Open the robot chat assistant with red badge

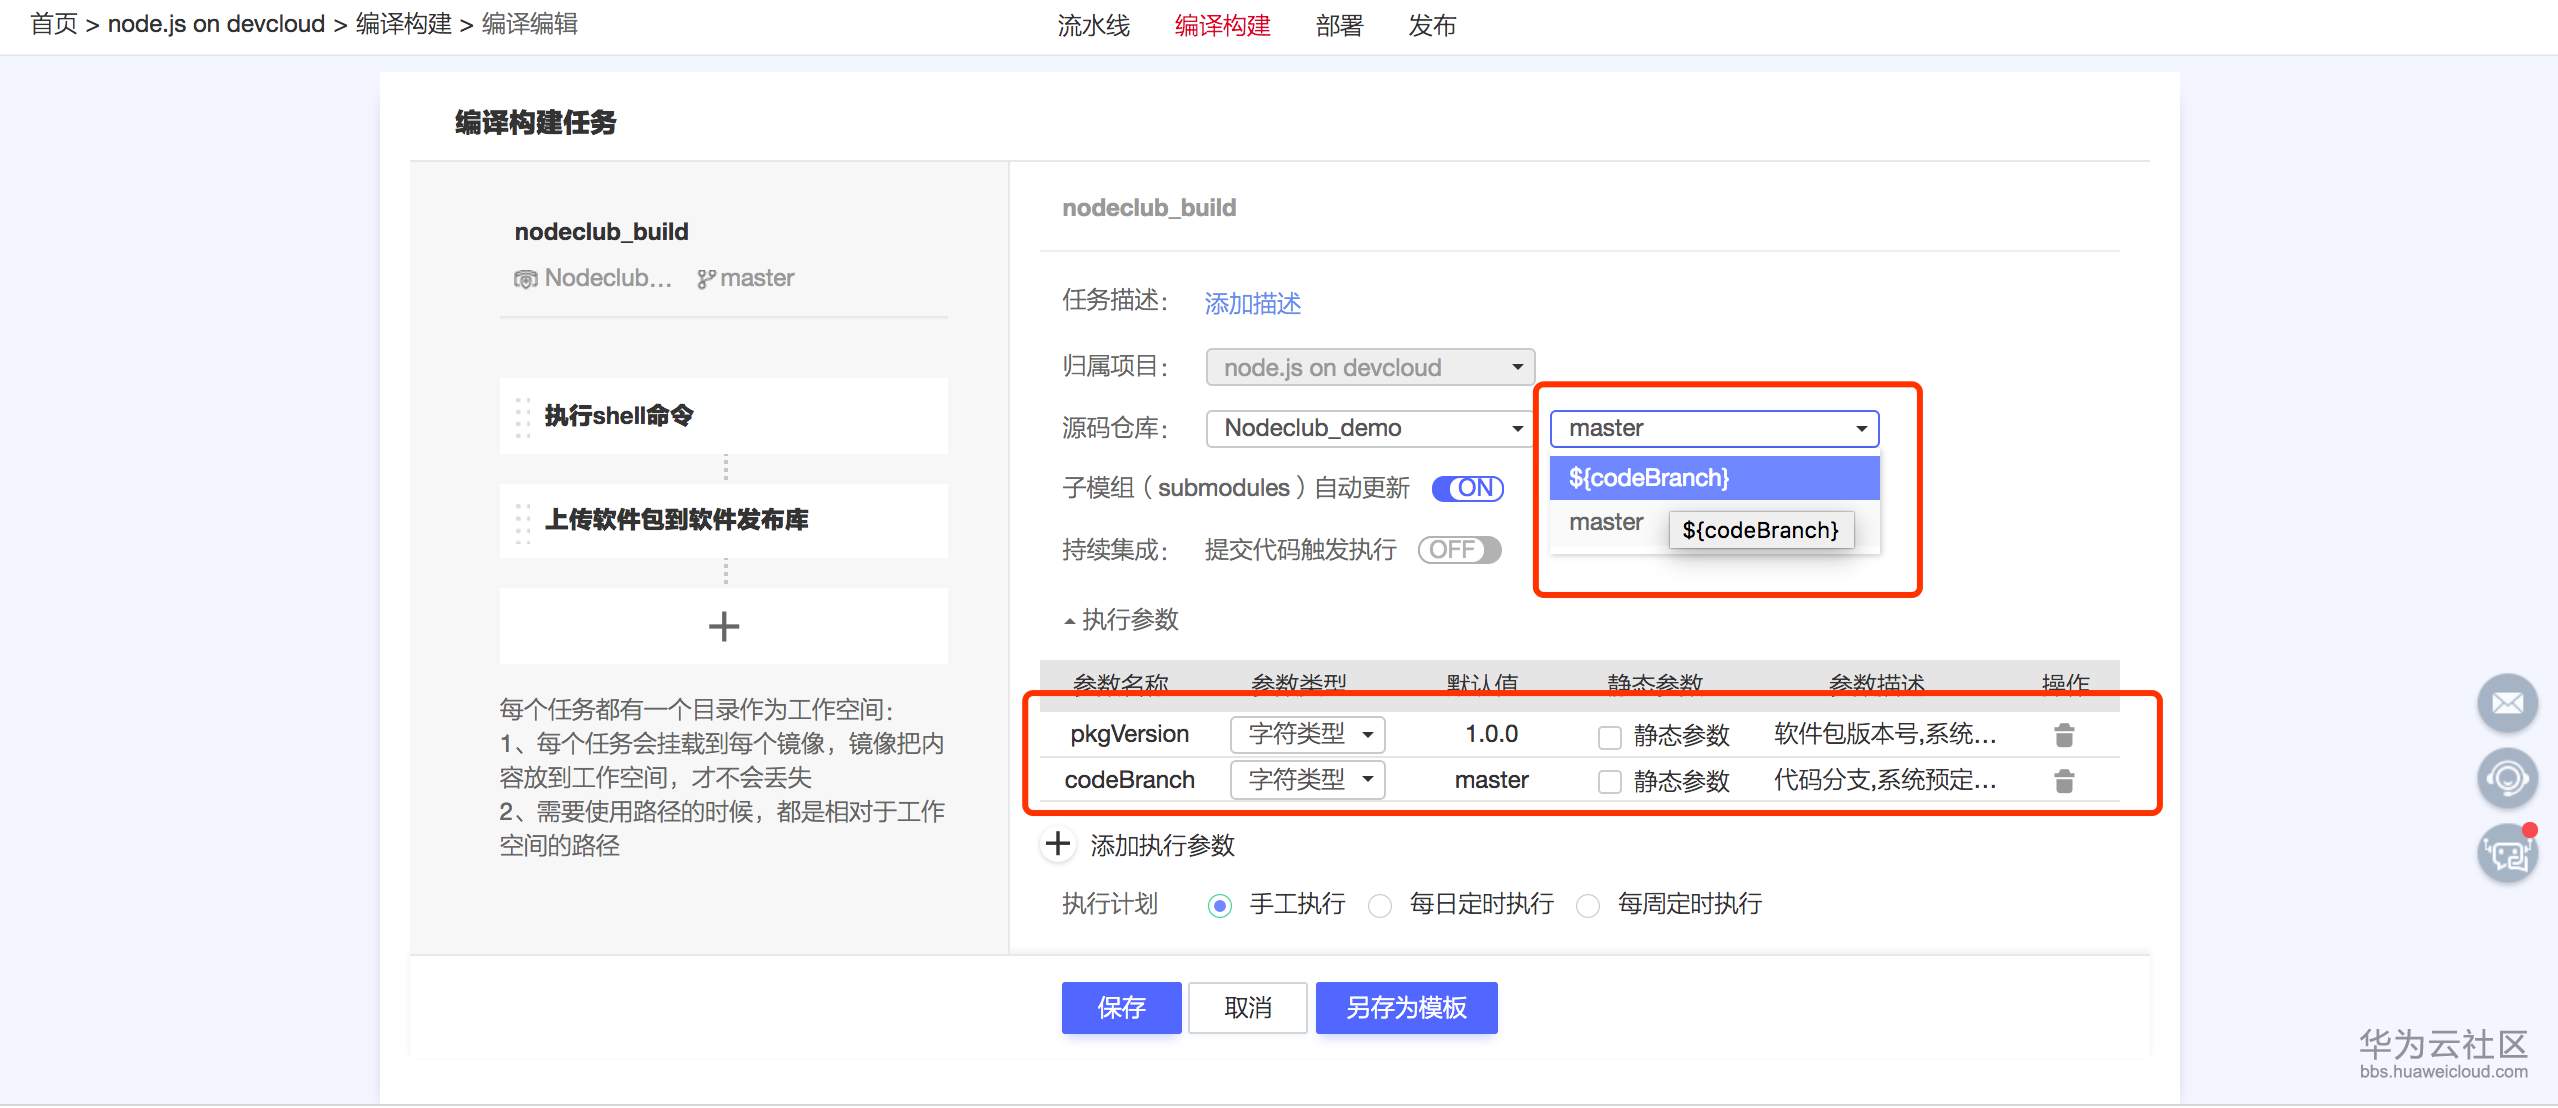2508,854
